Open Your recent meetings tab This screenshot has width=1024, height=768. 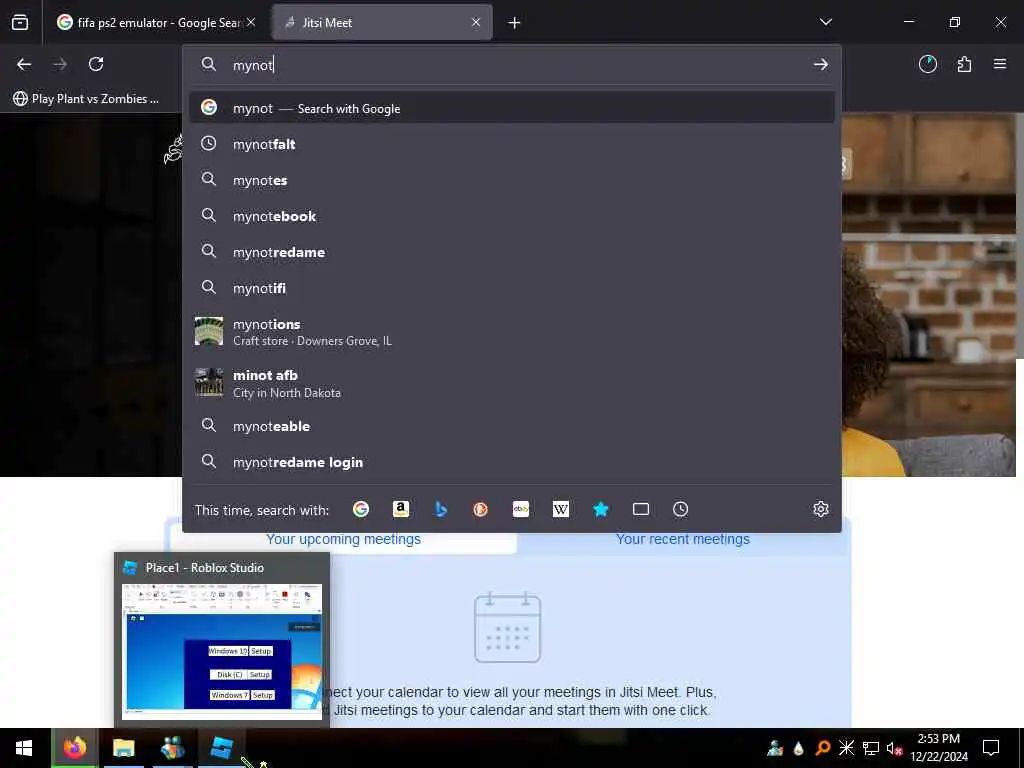pos(682,539)
